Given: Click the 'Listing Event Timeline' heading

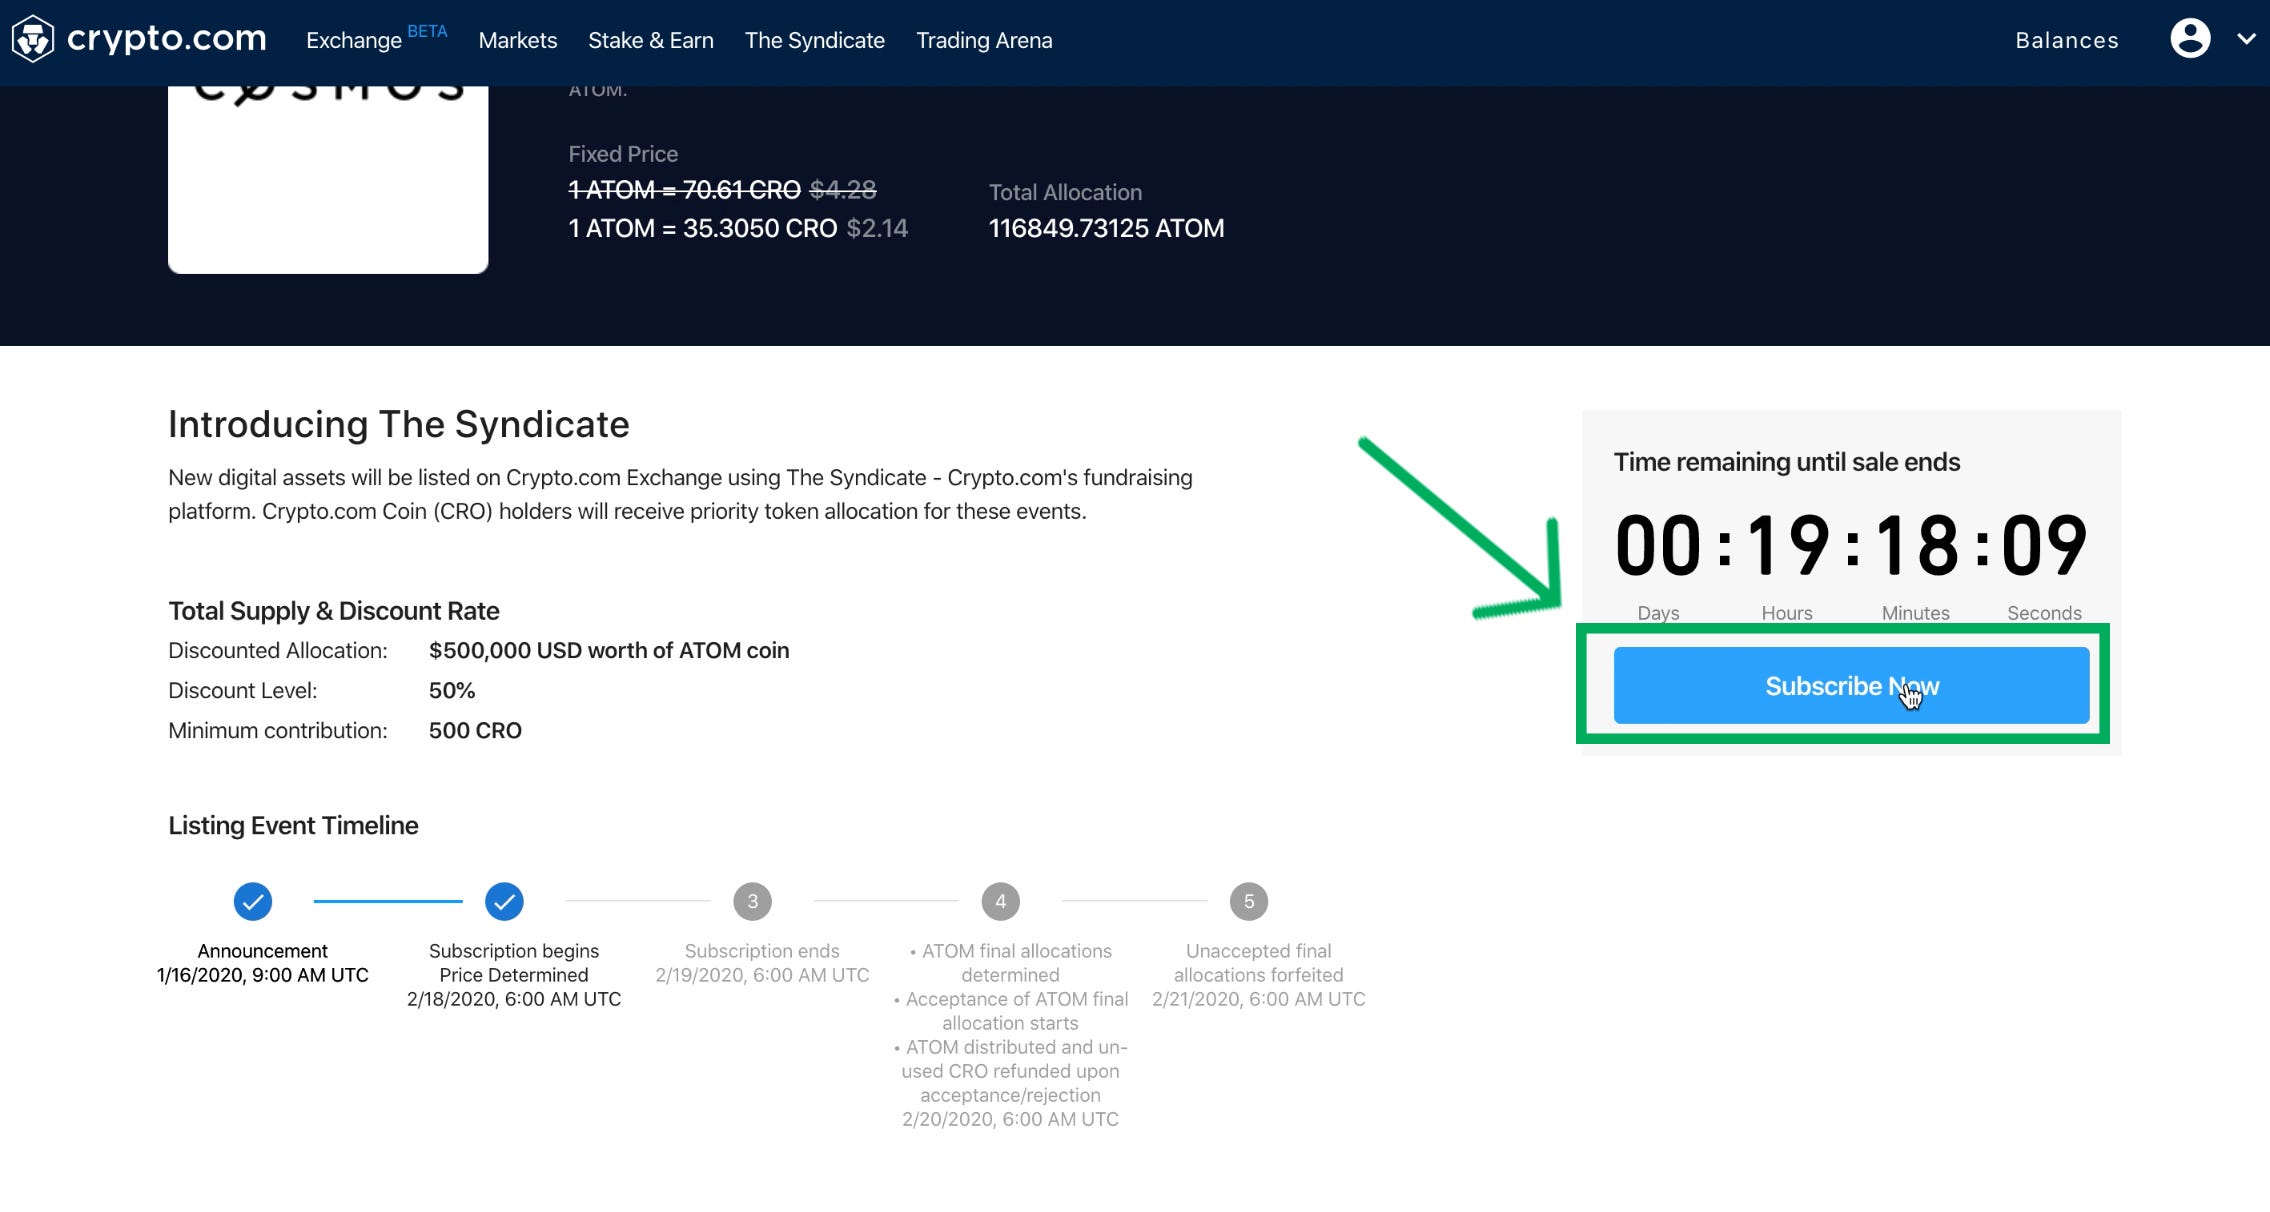Looking at the screenshot, I should pyautogui.click(x=293, y=825).
